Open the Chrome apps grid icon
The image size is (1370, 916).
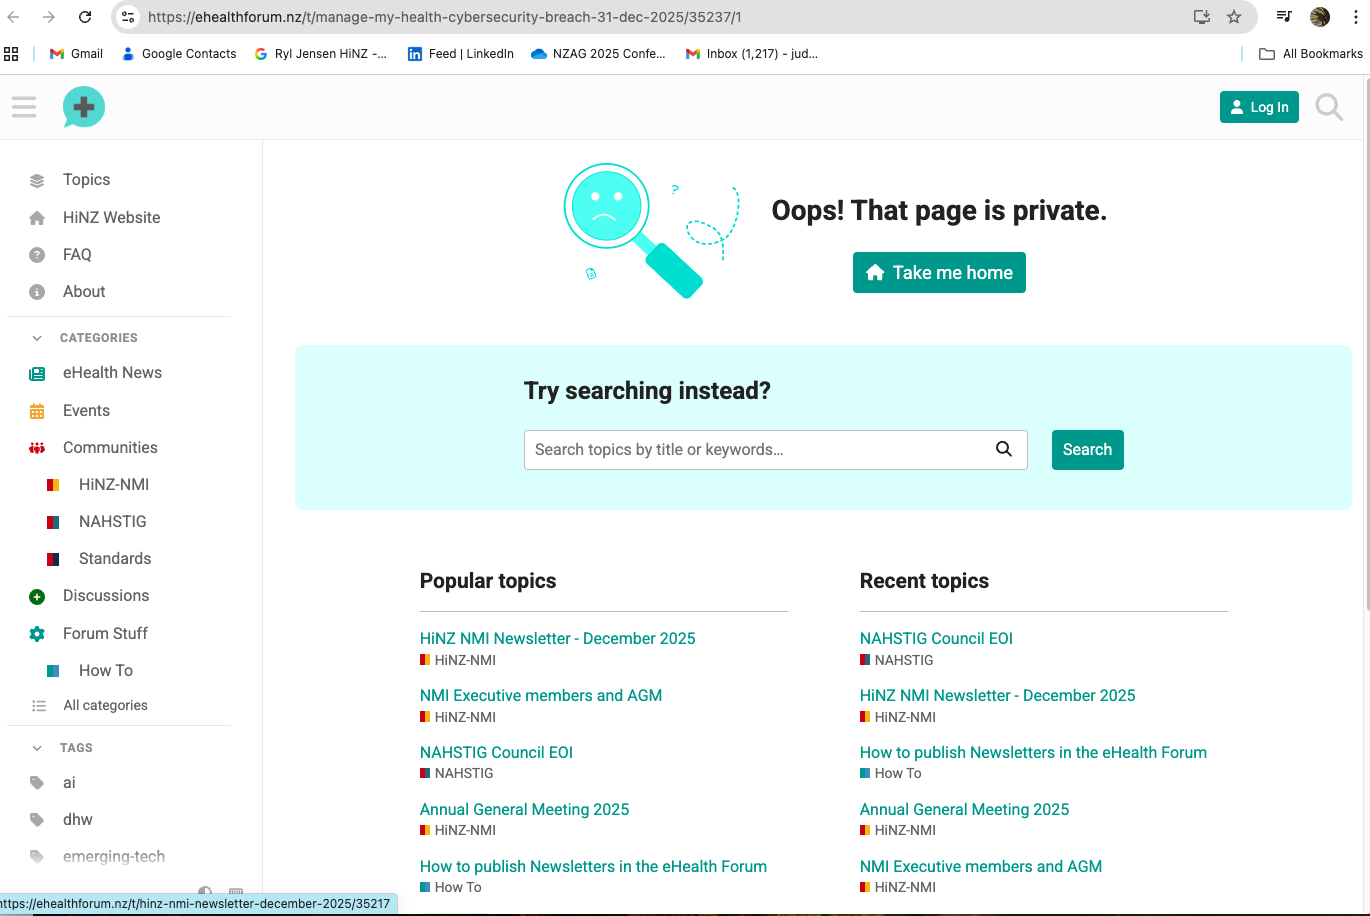(12, 54)
